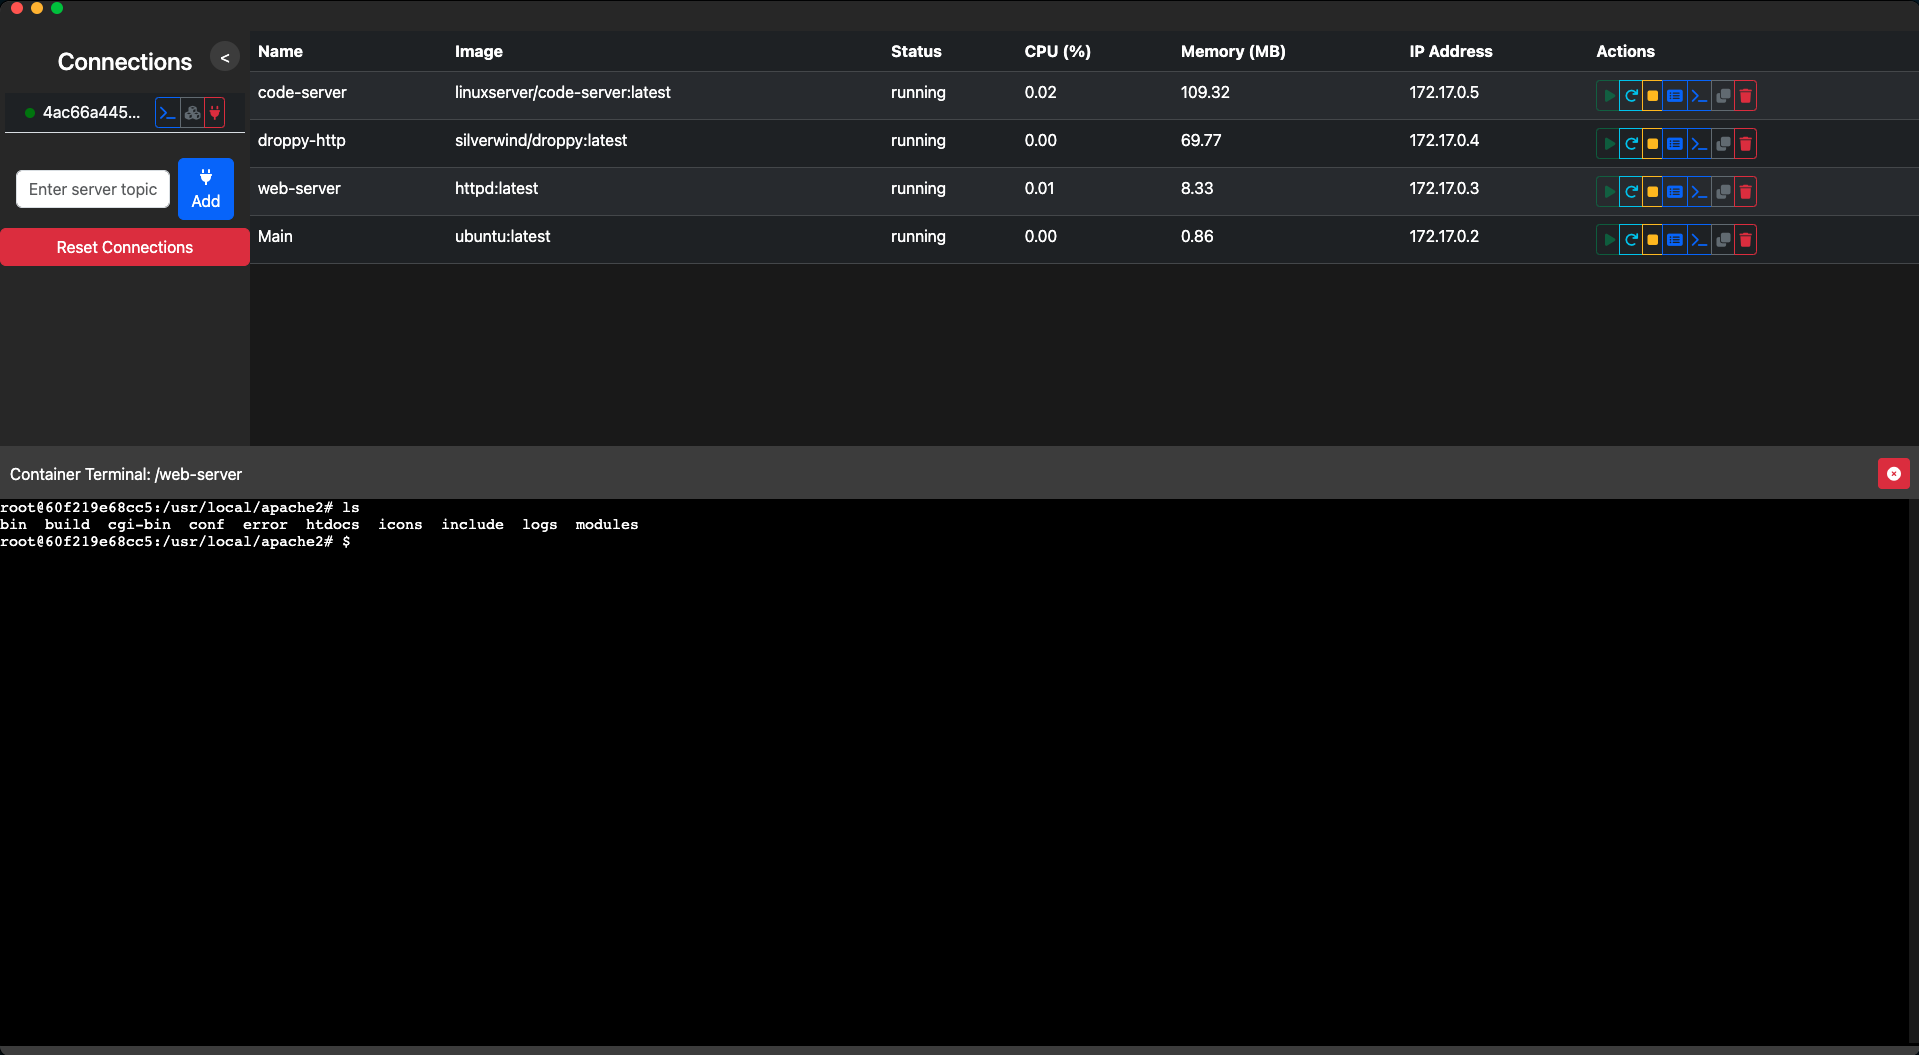This screenshot has height=1055, width=1919.
Task: Start the web-server container
Action: [1608, 192]
